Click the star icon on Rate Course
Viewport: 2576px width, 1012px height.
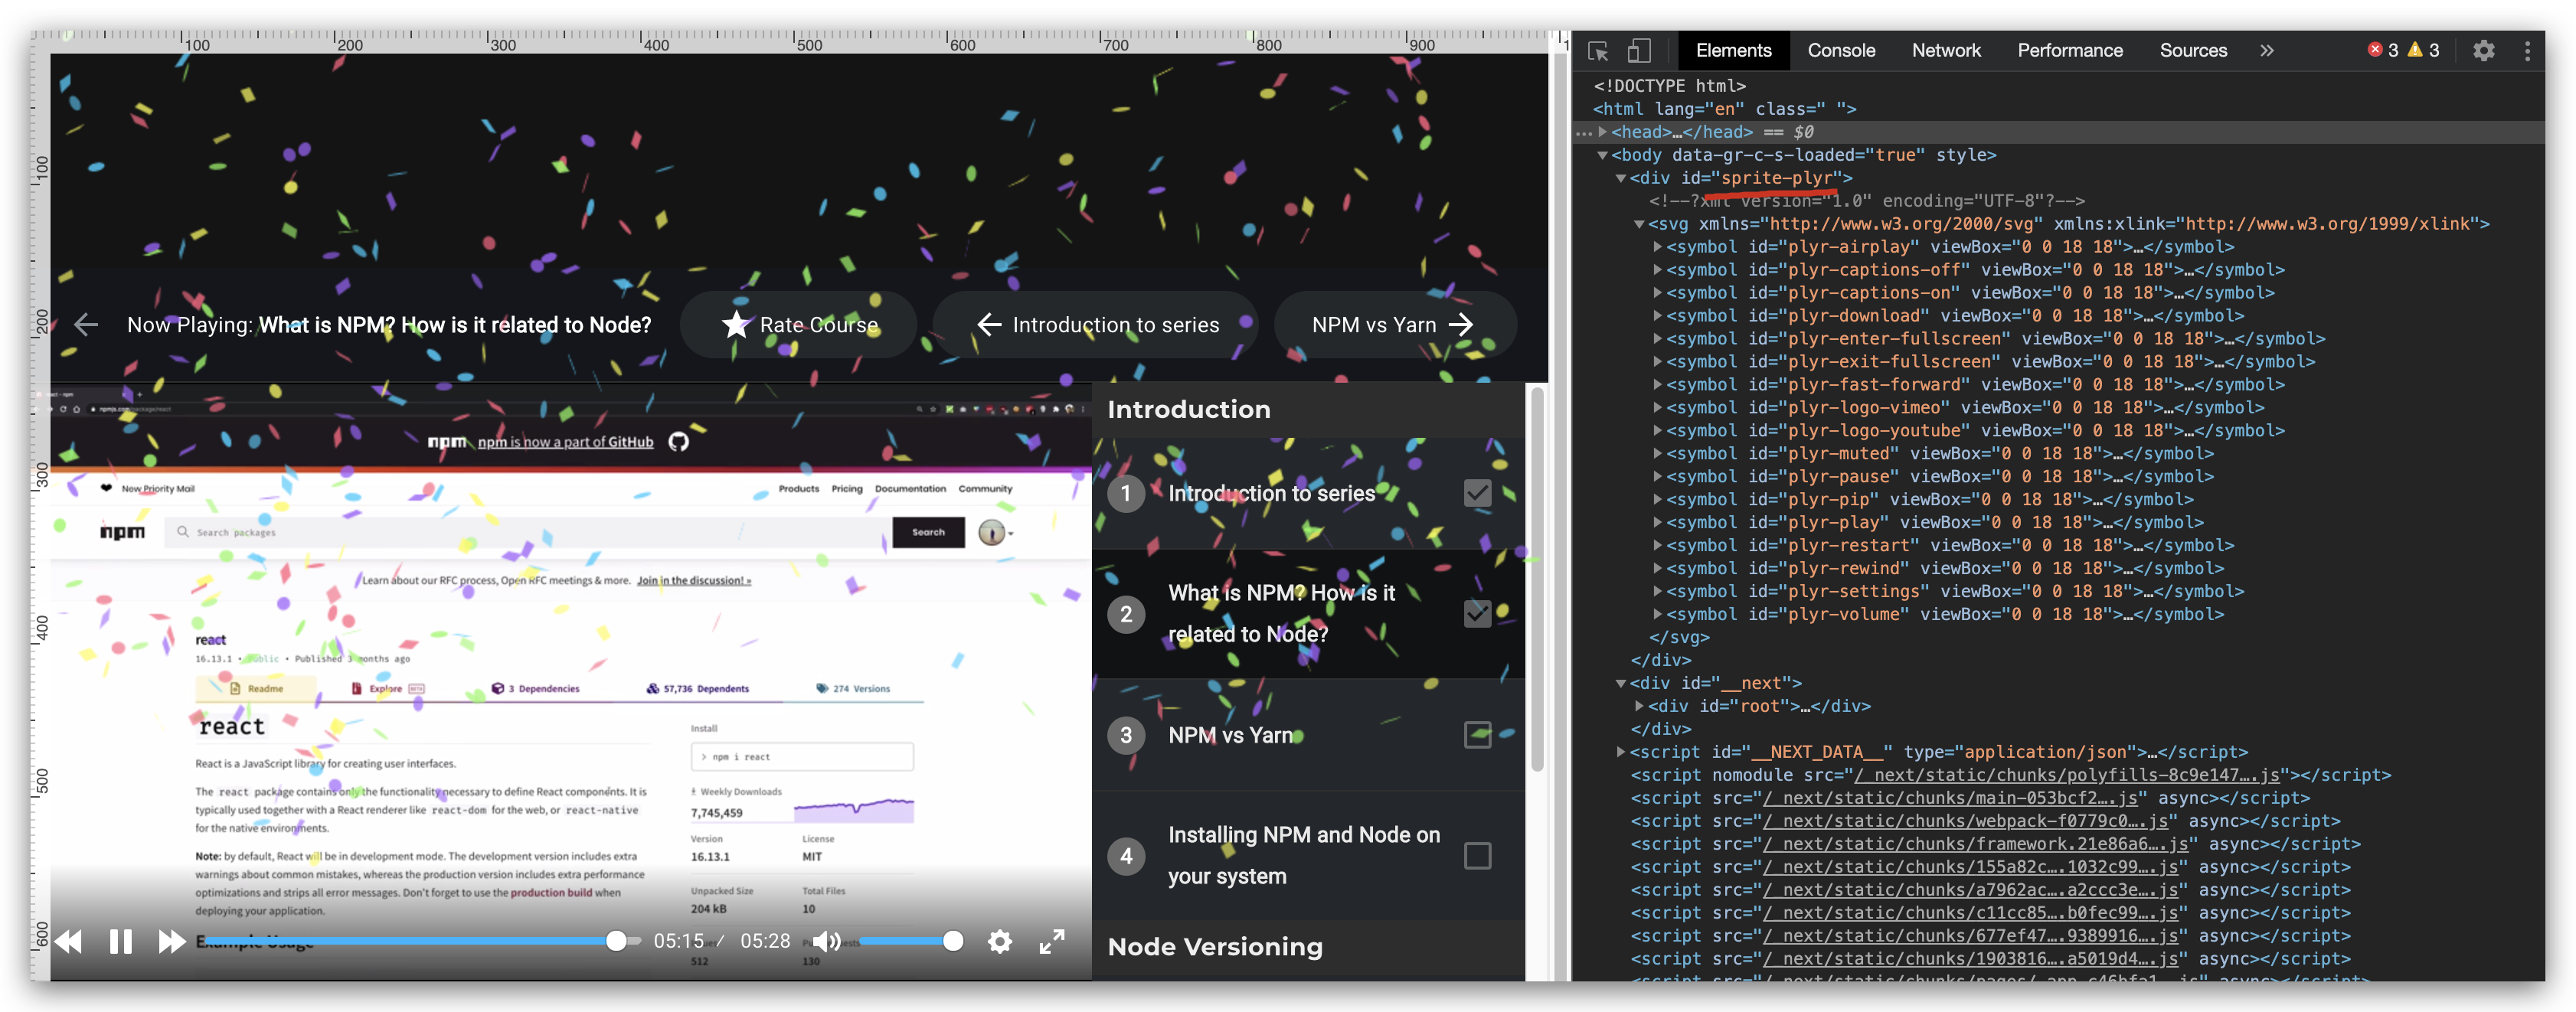coord(736,324)
